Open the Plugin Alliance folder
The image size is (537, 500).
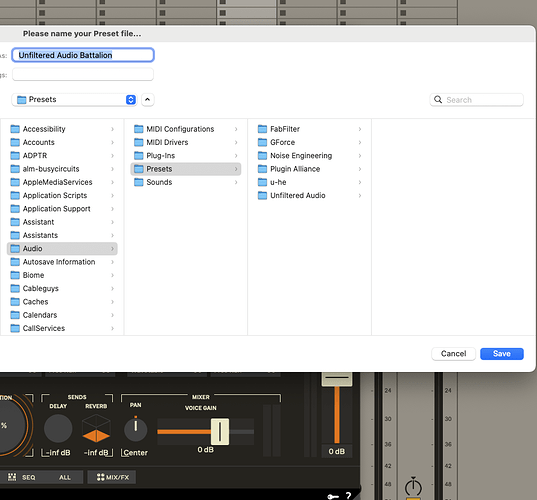click(x=310, y=169)
